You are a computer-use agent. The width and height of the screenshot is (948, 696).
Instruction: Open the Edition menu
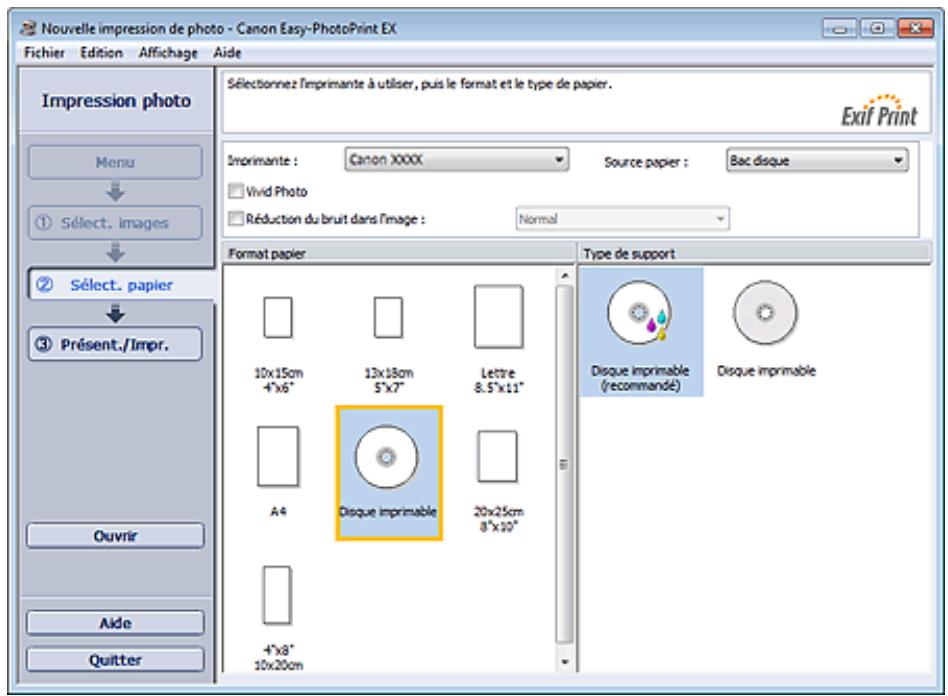click(102, 53)
